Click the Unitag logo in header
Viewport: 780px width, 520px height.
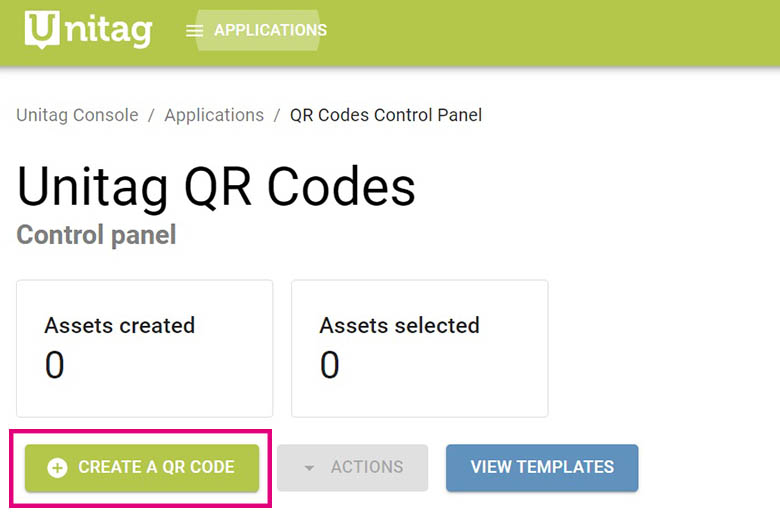pos(88,30)
